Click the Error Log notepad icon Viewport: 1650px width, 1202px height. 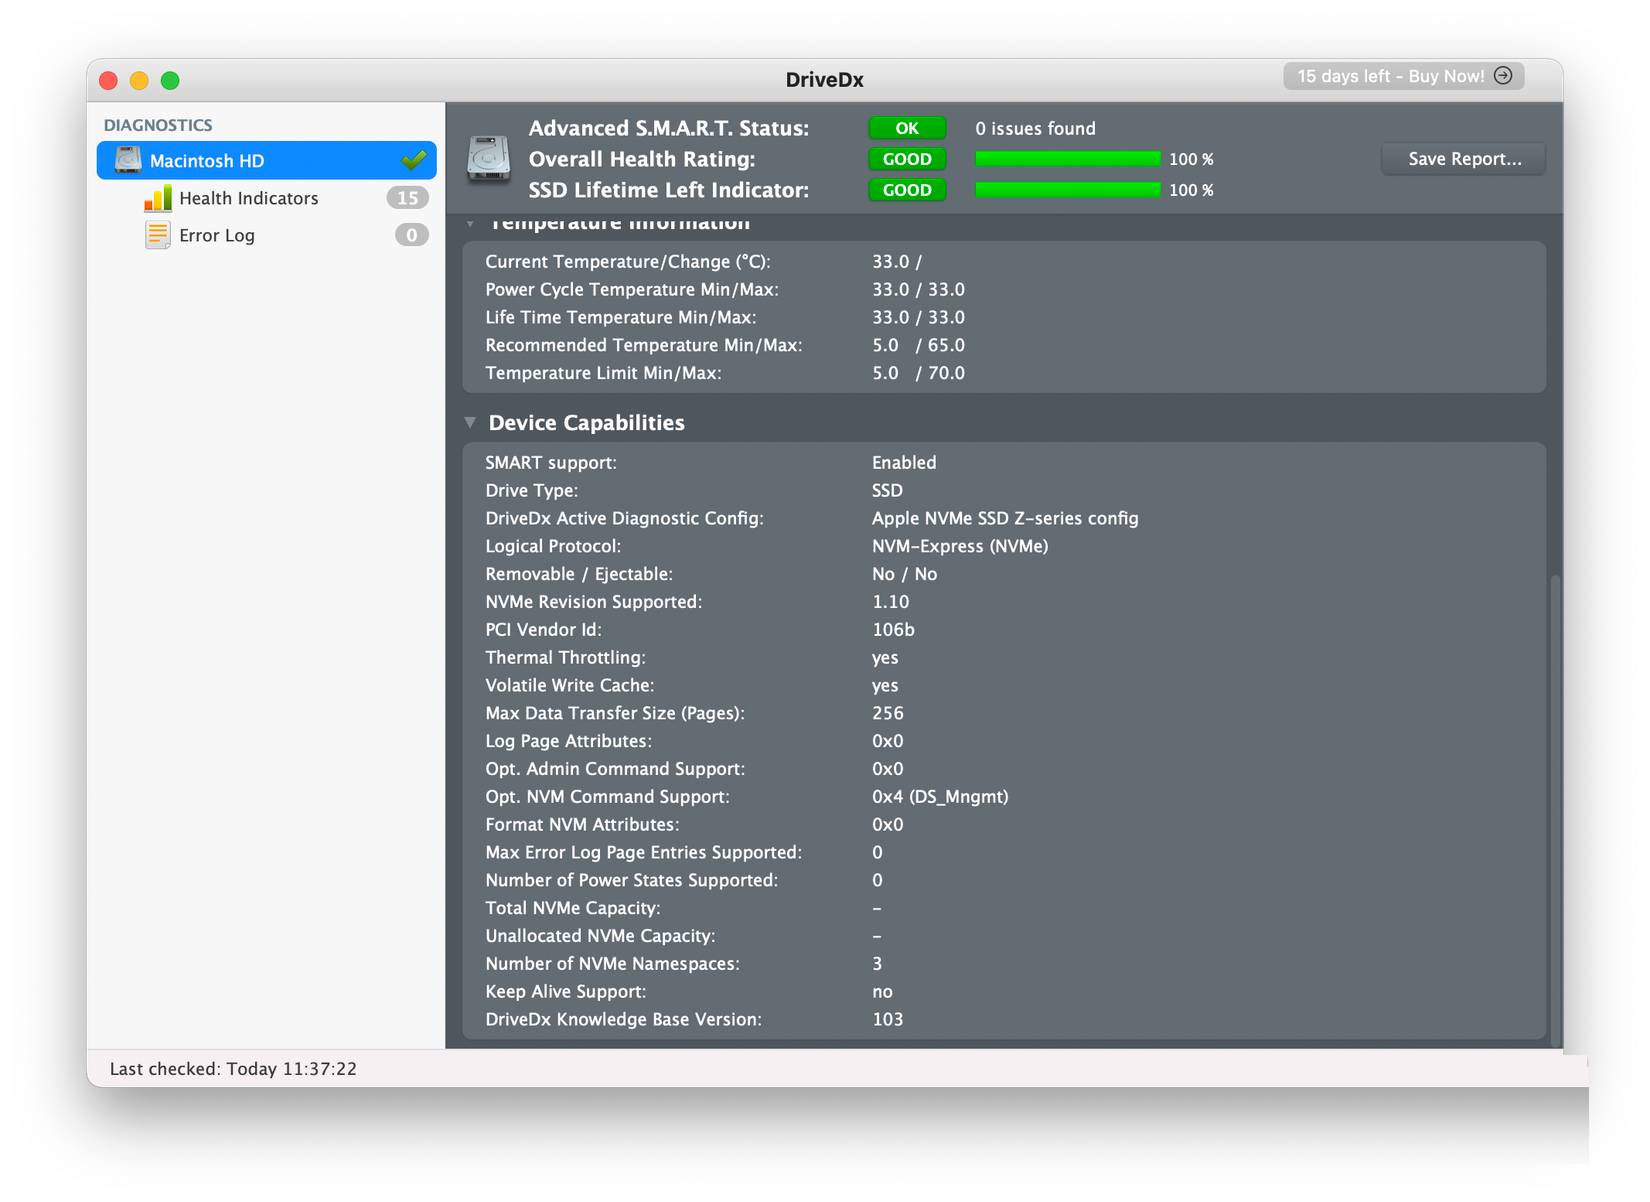(158, 235)
